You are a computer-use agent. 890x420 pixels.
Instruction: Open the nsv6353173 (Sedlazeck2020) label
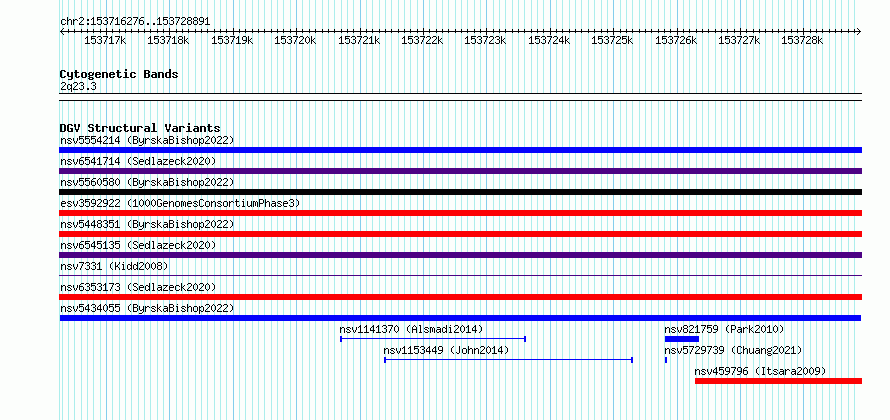[138, 287]
